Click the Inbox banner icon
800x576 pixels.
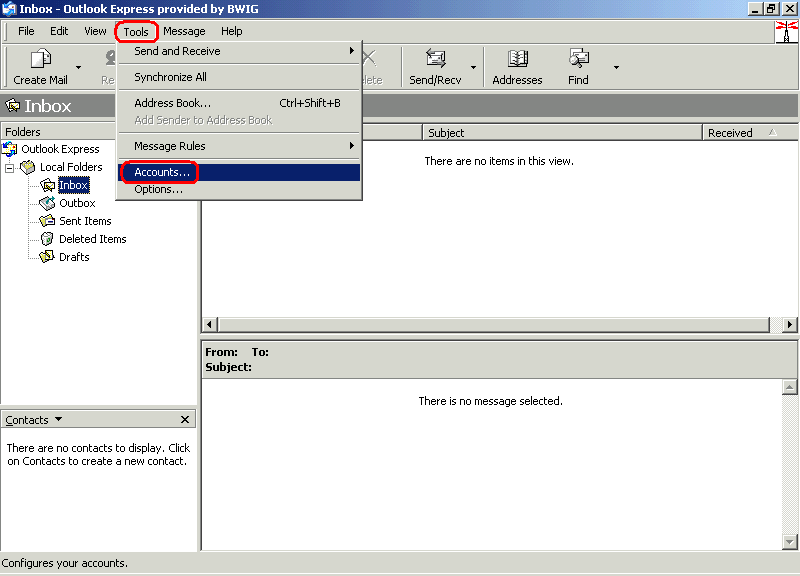tap(12, 106)
